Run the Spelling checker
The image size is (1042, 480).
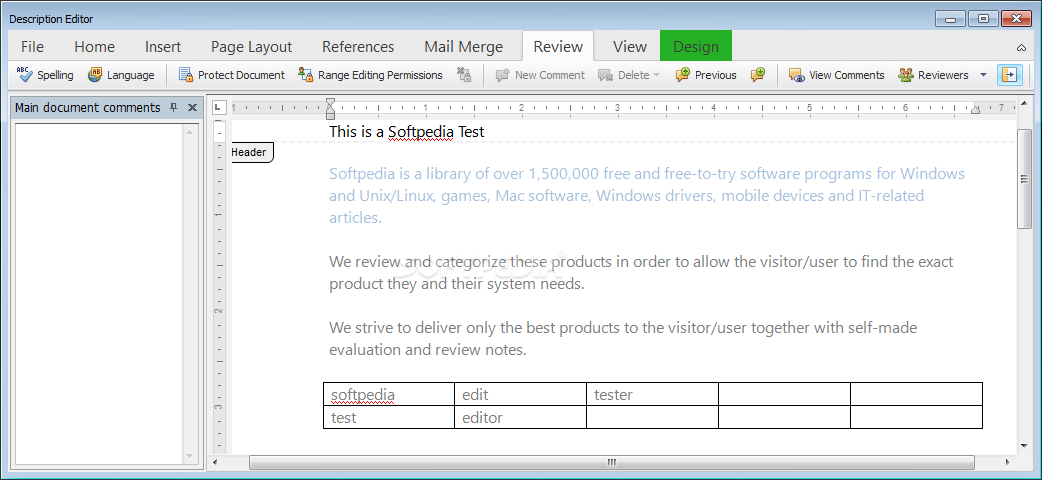pyautogui.click(x=45, y=75)
